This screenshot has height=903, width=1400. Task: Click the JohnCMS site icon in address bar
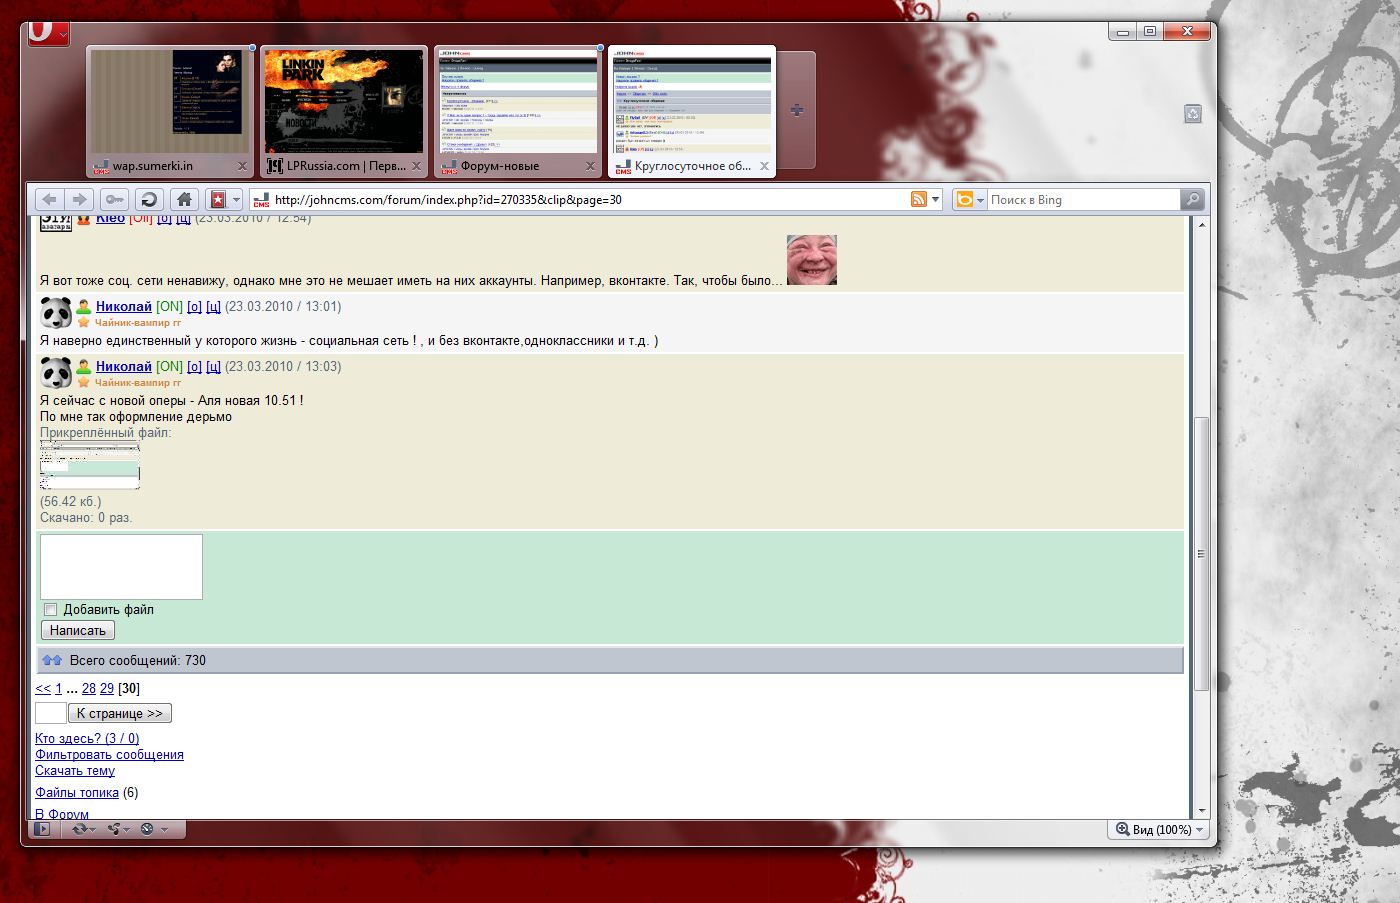click(261, 199)
